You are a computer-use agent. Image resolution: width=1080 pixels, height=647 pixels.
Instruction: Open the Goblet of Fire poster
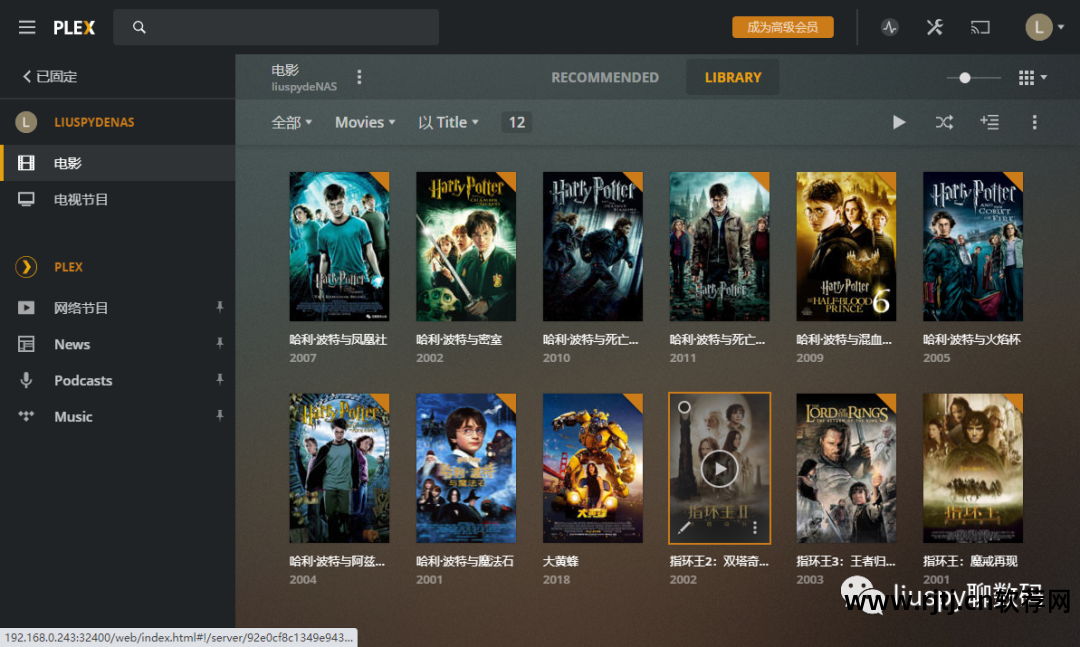tap(973, 247)
